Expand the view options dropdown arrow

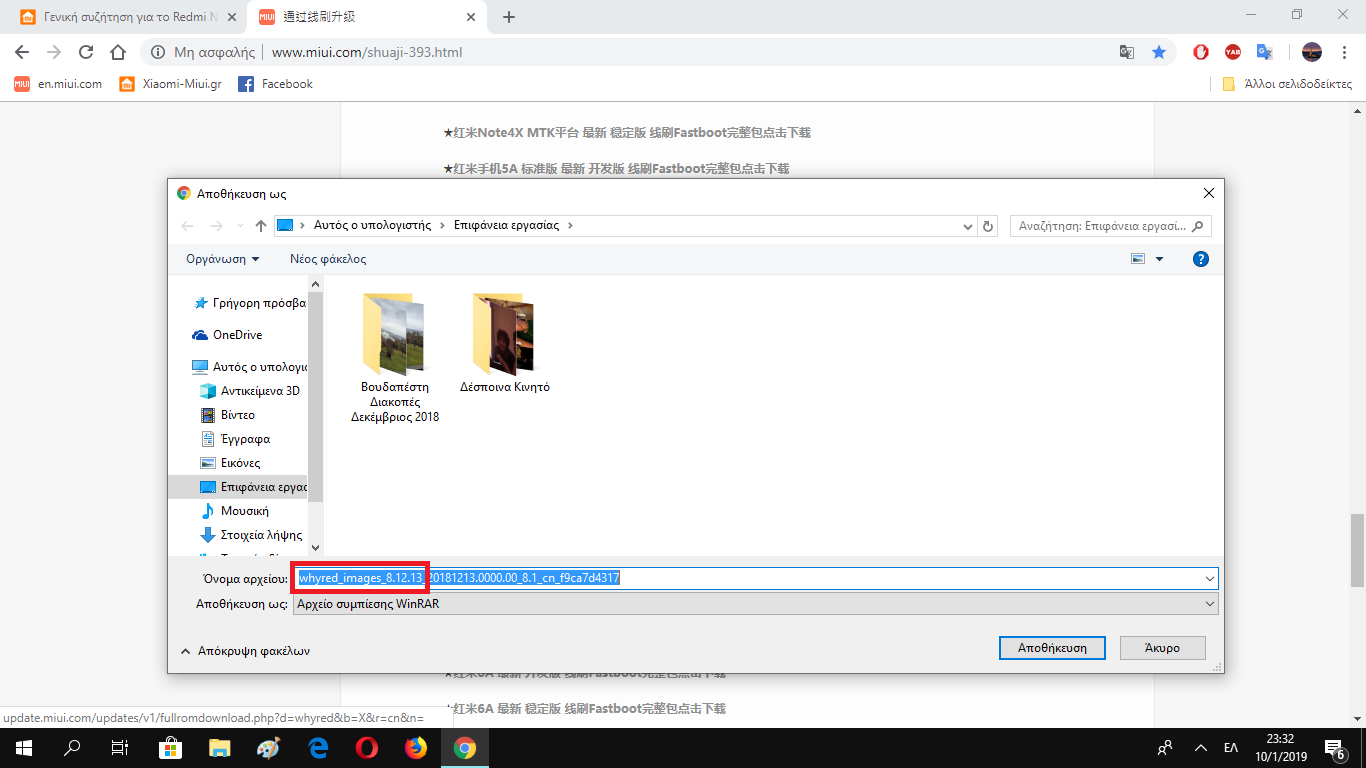tap(1160, 259)
